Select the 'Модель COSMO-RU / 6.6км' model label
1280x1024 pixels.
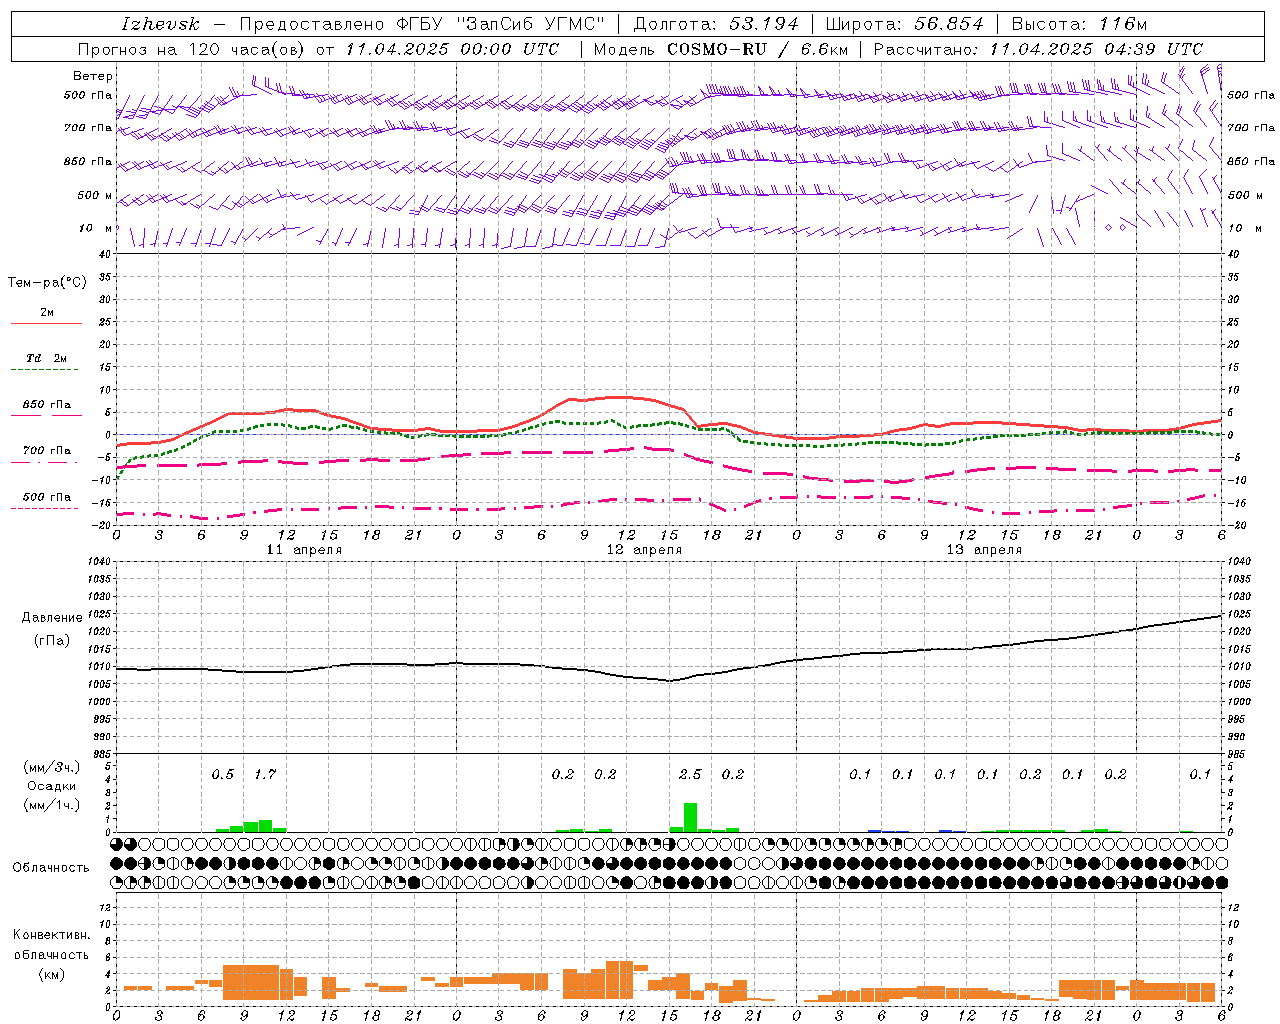(720, 49)
